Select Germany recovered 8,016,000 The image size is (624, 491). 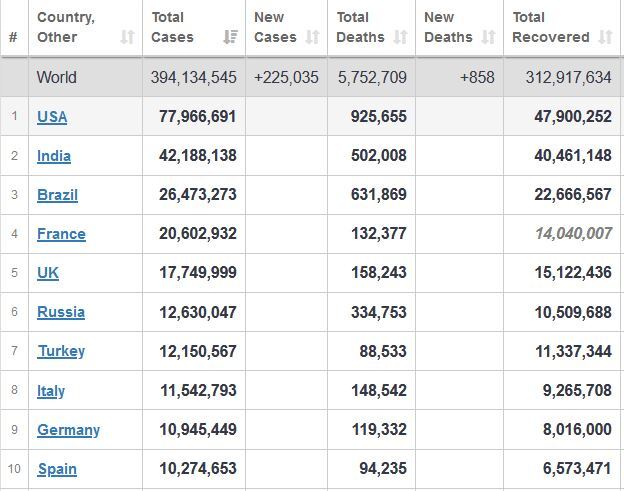577,429
